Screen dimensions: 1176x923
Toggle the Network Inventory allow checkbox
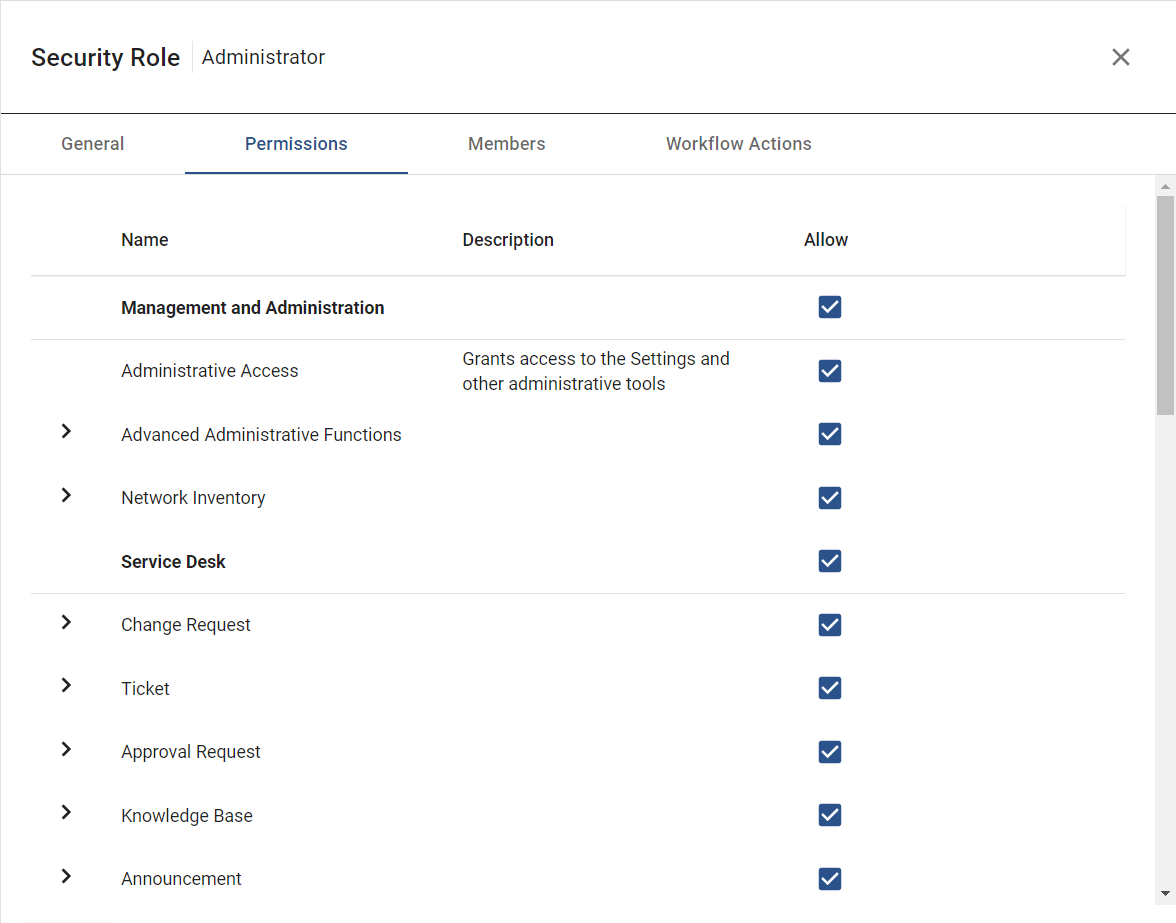click(830, 498)
